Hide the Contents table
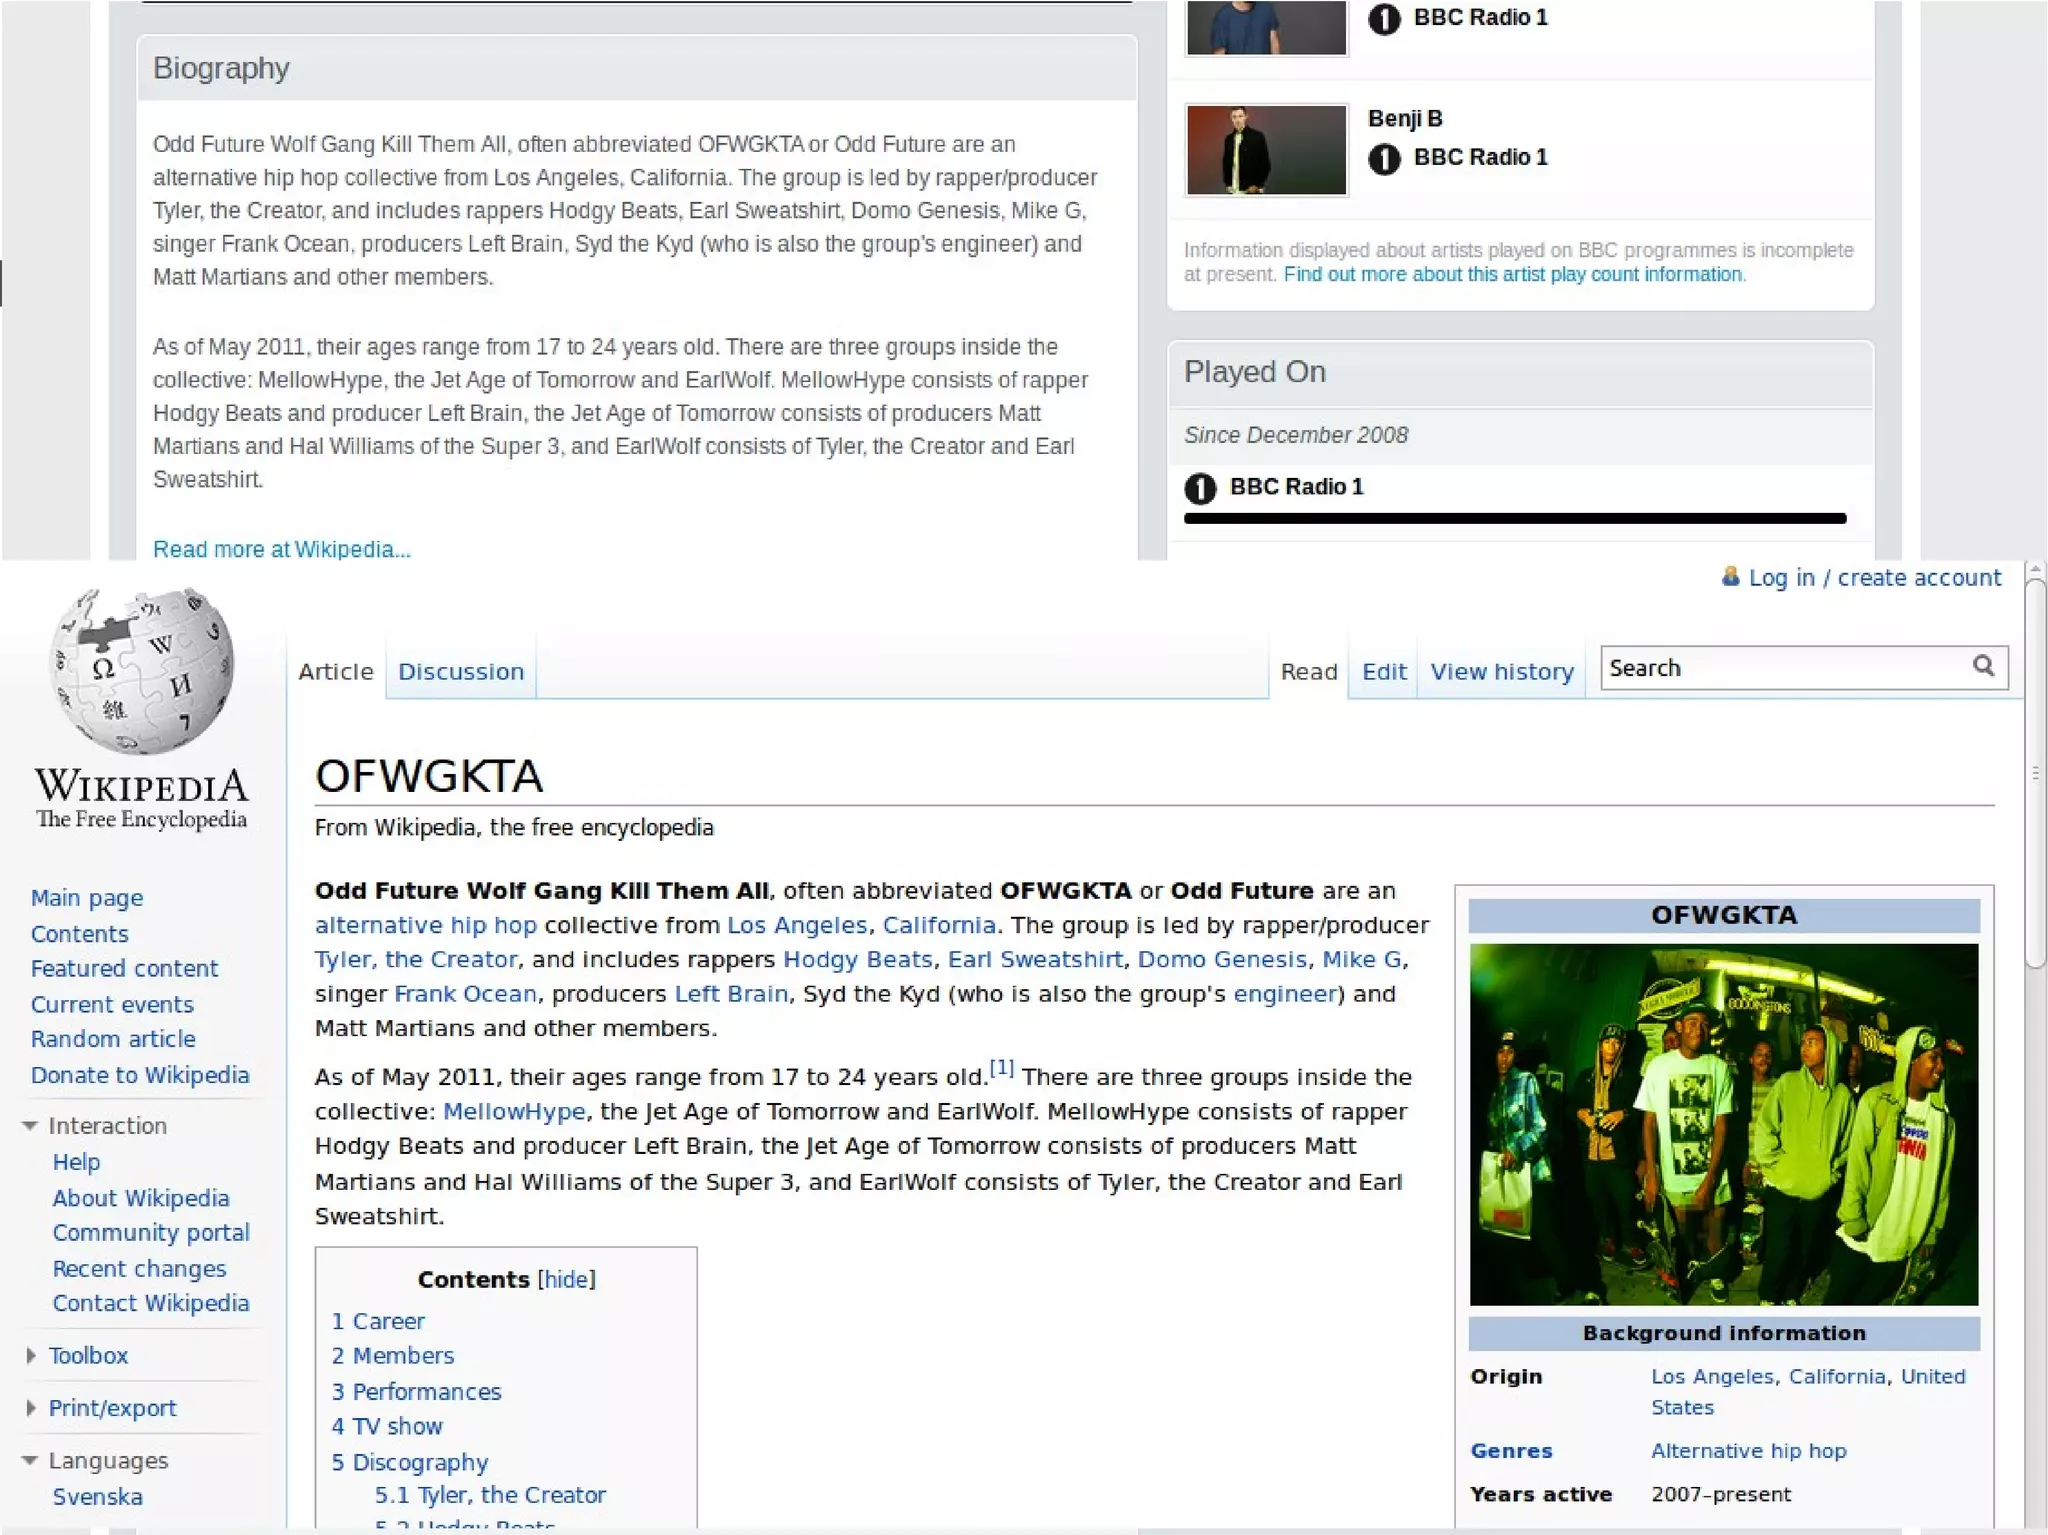Screen dimensions: 2048x1535 point(566,1279)
